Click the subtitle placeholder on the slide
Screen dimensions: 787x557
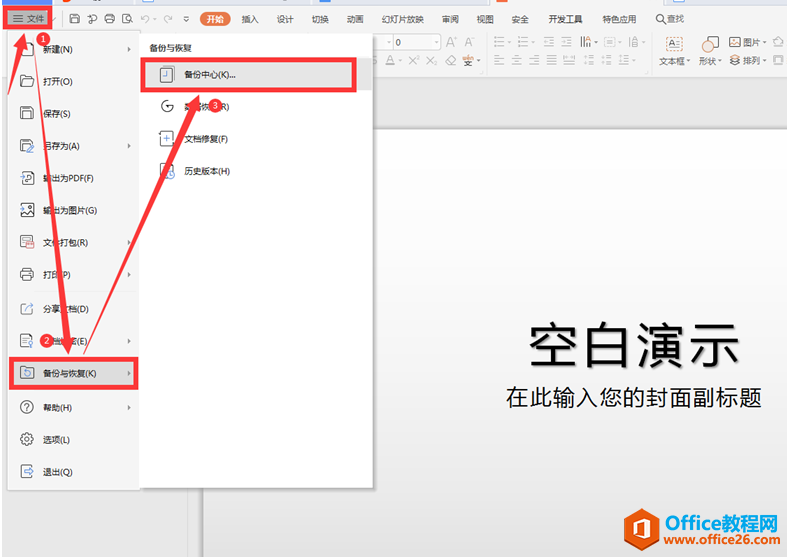tap(633, 398)
